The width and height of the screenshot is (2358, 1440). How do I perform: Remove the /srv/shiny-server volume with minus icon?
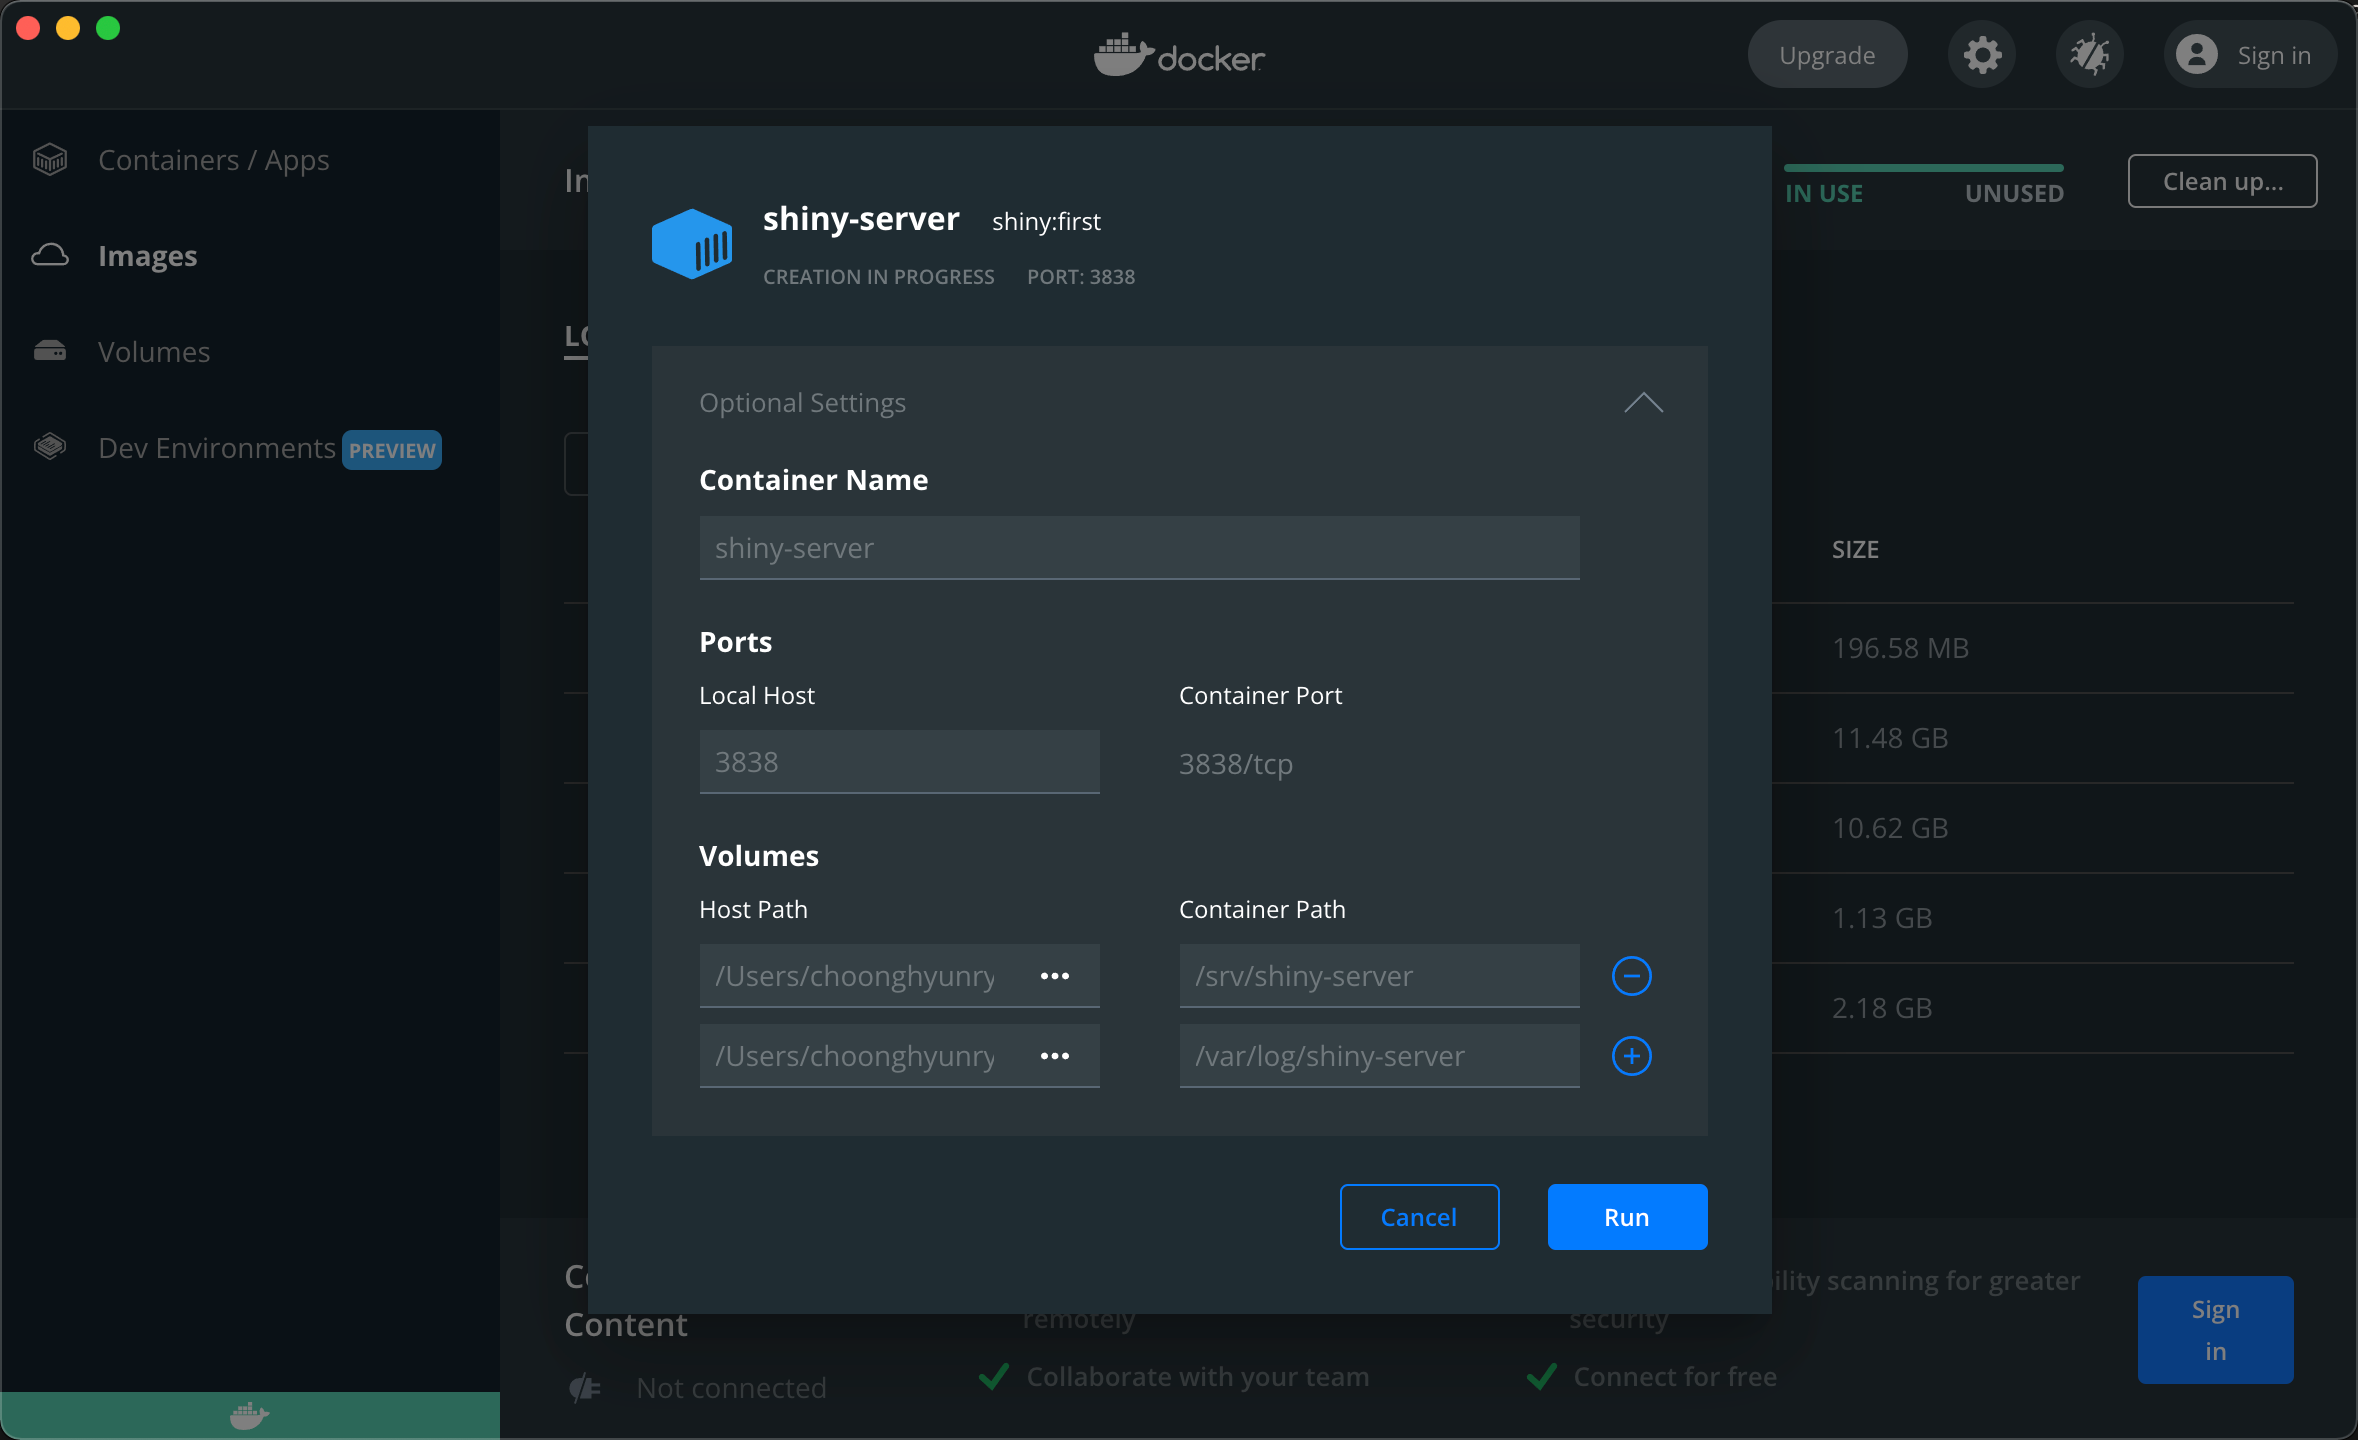(1632, 976)
